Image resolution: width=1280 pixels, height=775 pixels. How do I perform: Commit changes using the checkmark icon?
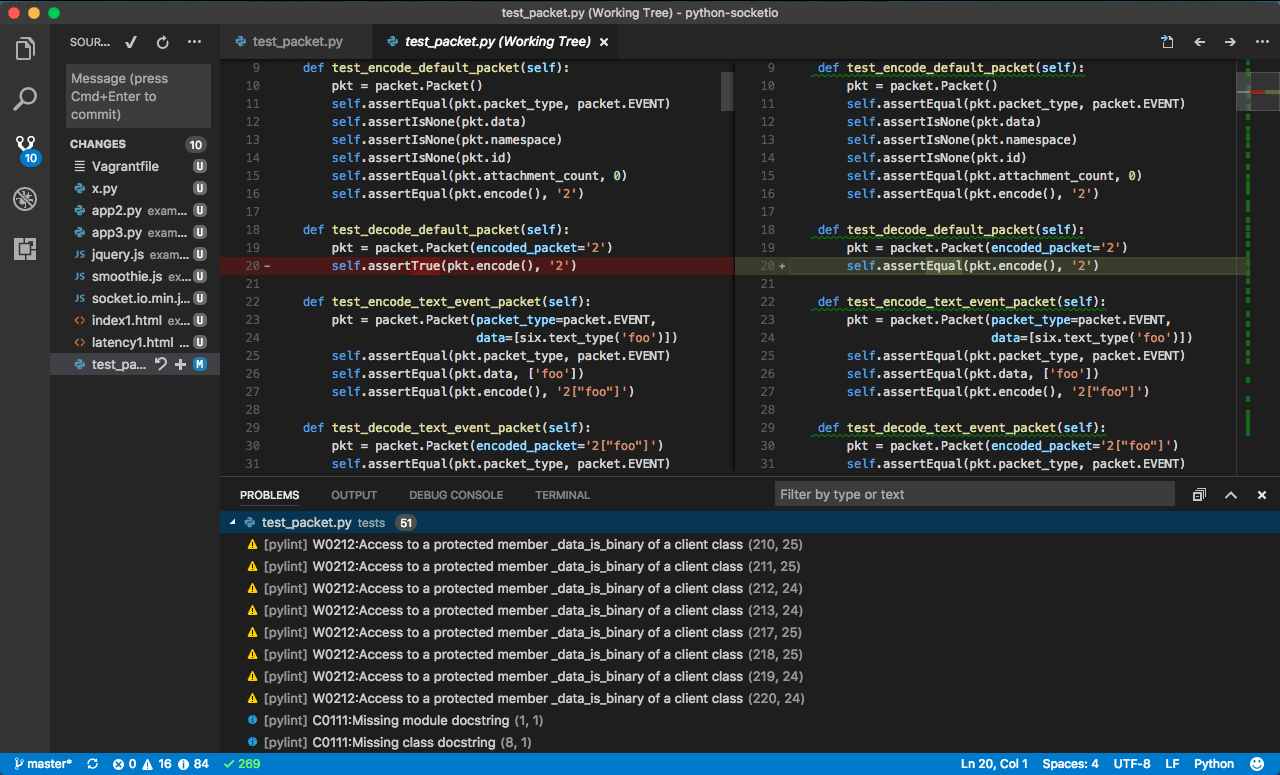[130, 42]
